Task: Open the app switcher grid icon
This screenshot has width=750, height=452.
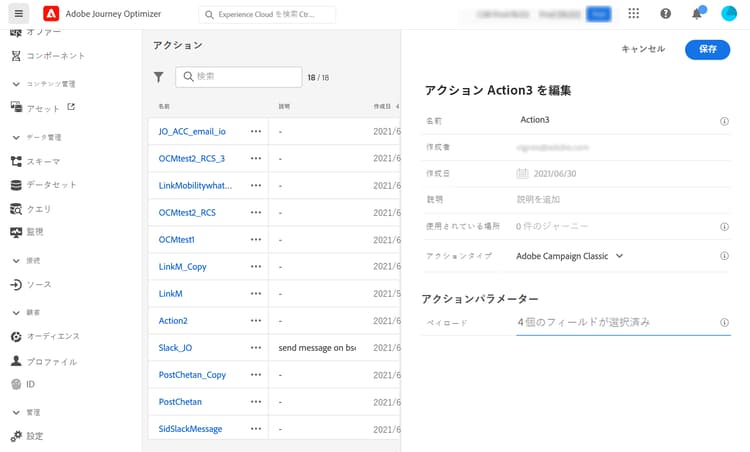Action: tap(633, 13)
